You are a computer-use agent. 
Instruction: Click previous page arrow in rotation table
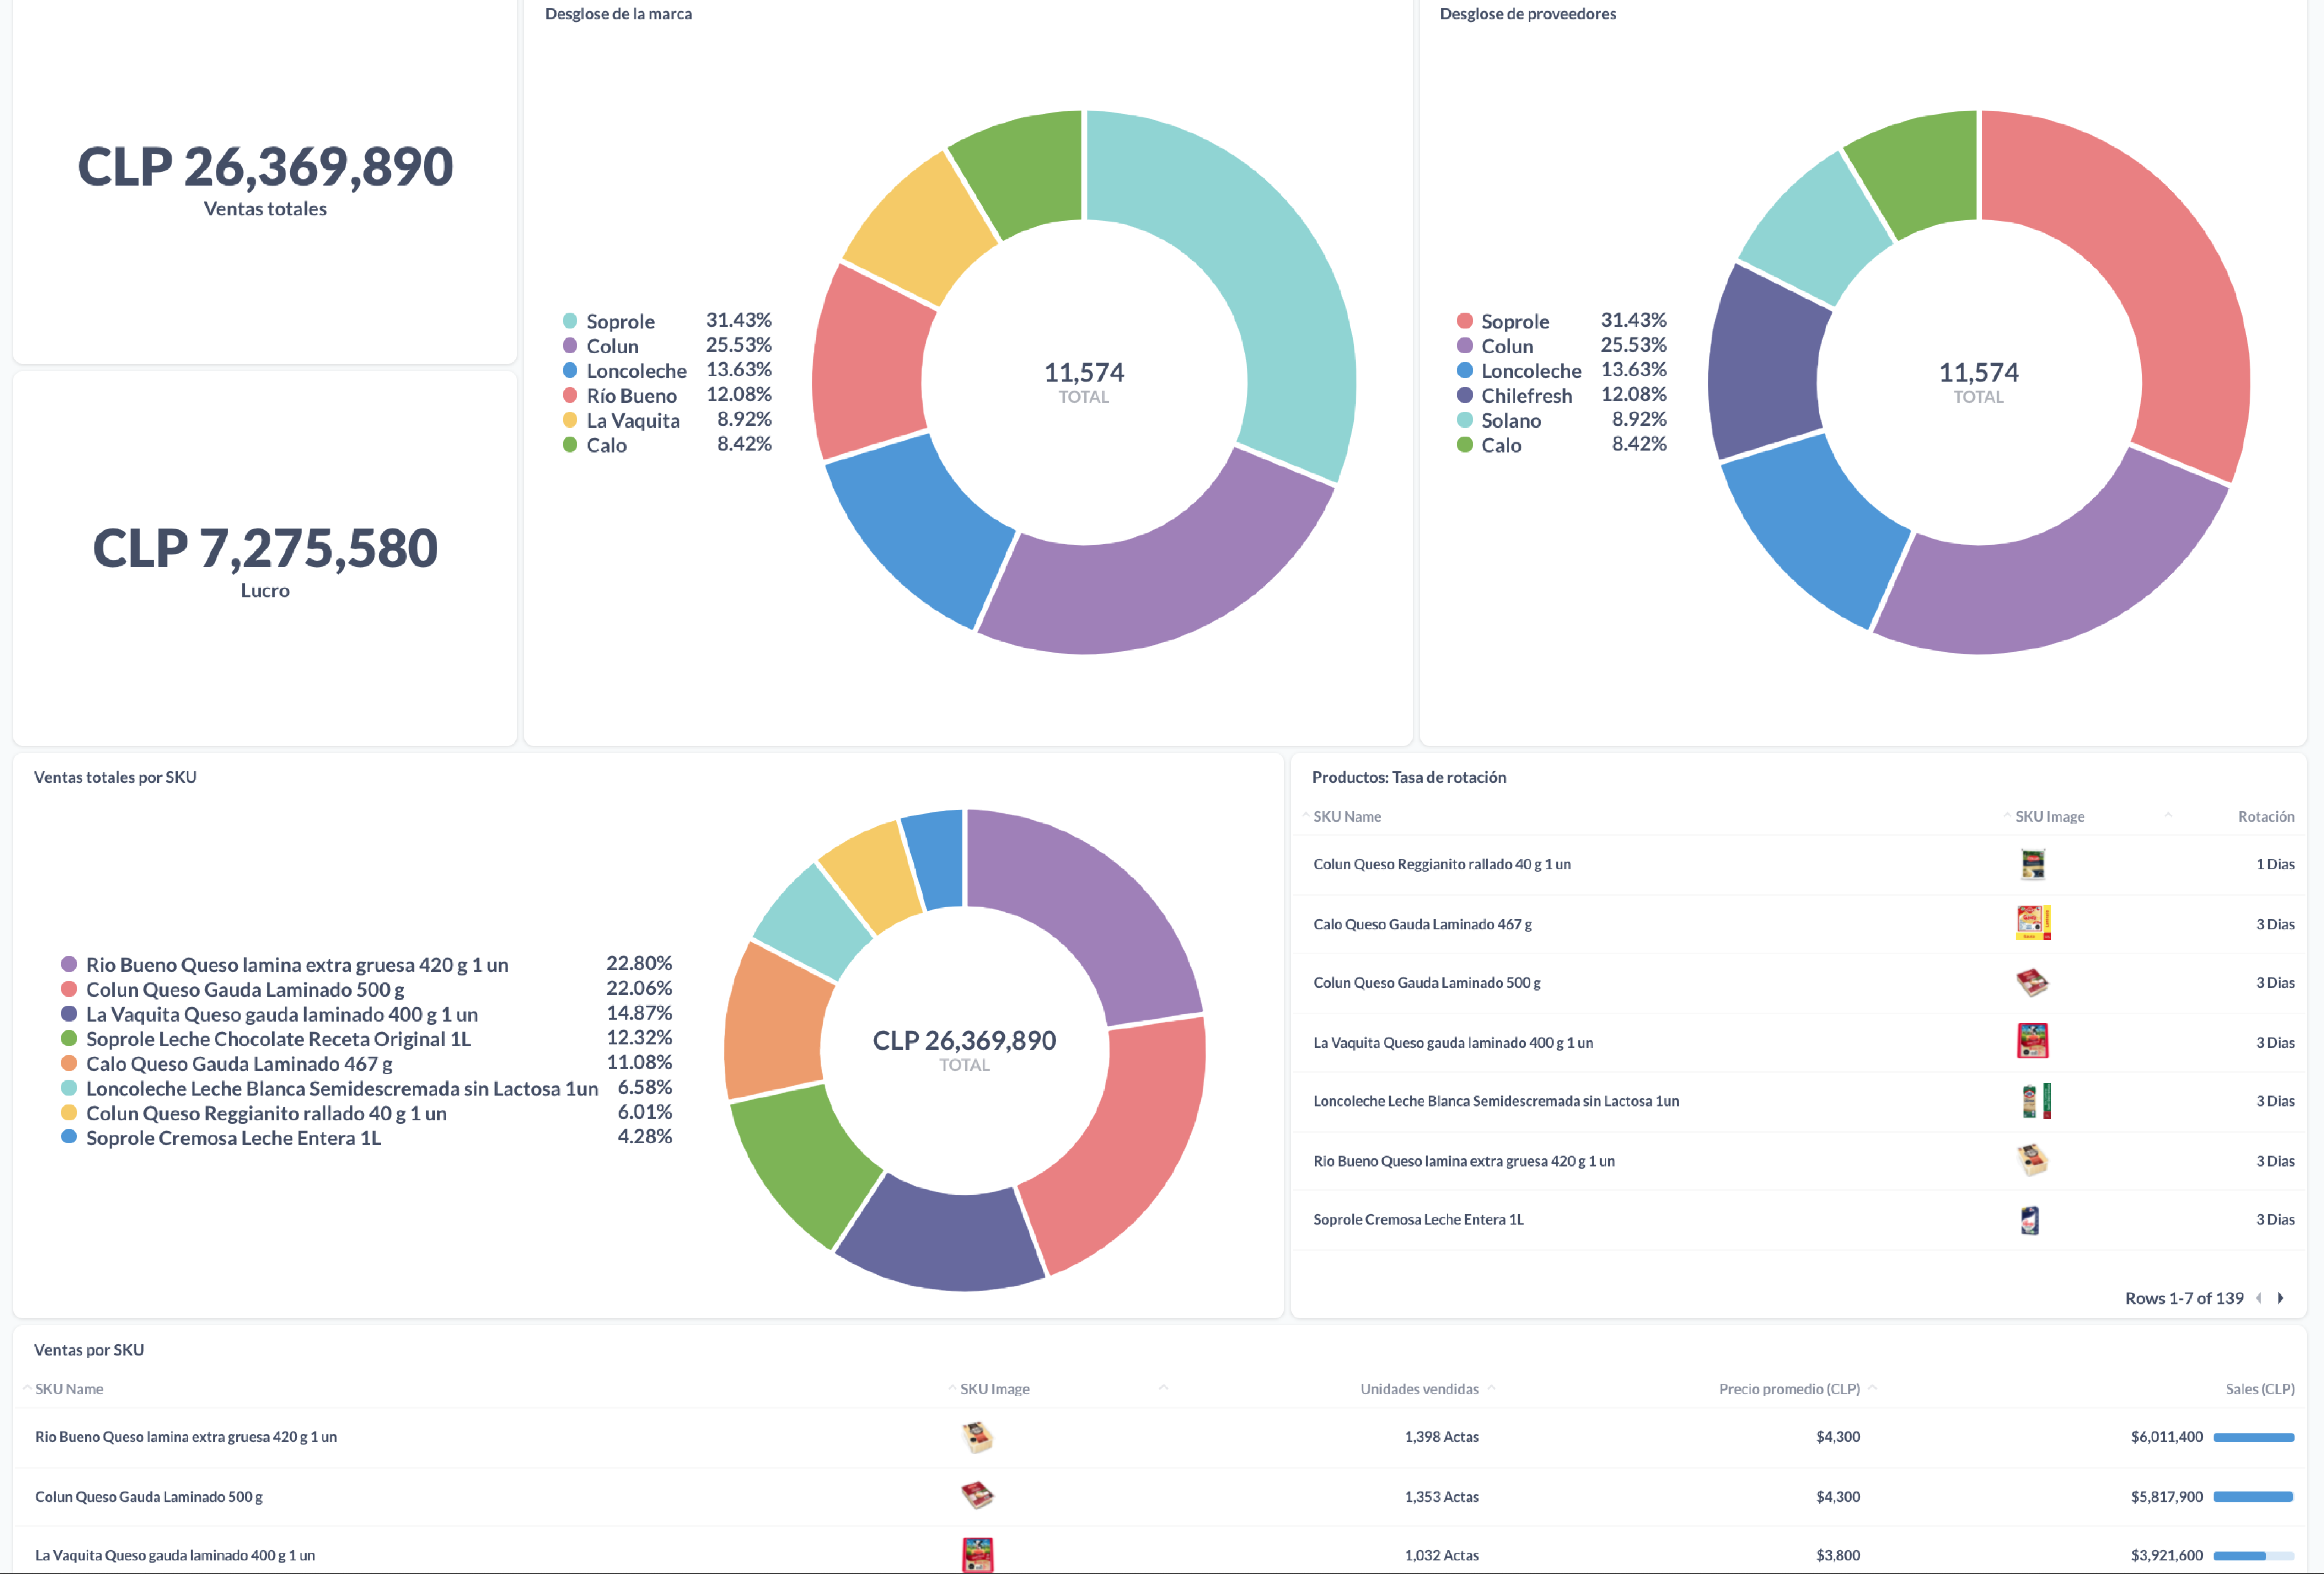[x=2259, y=1298]
